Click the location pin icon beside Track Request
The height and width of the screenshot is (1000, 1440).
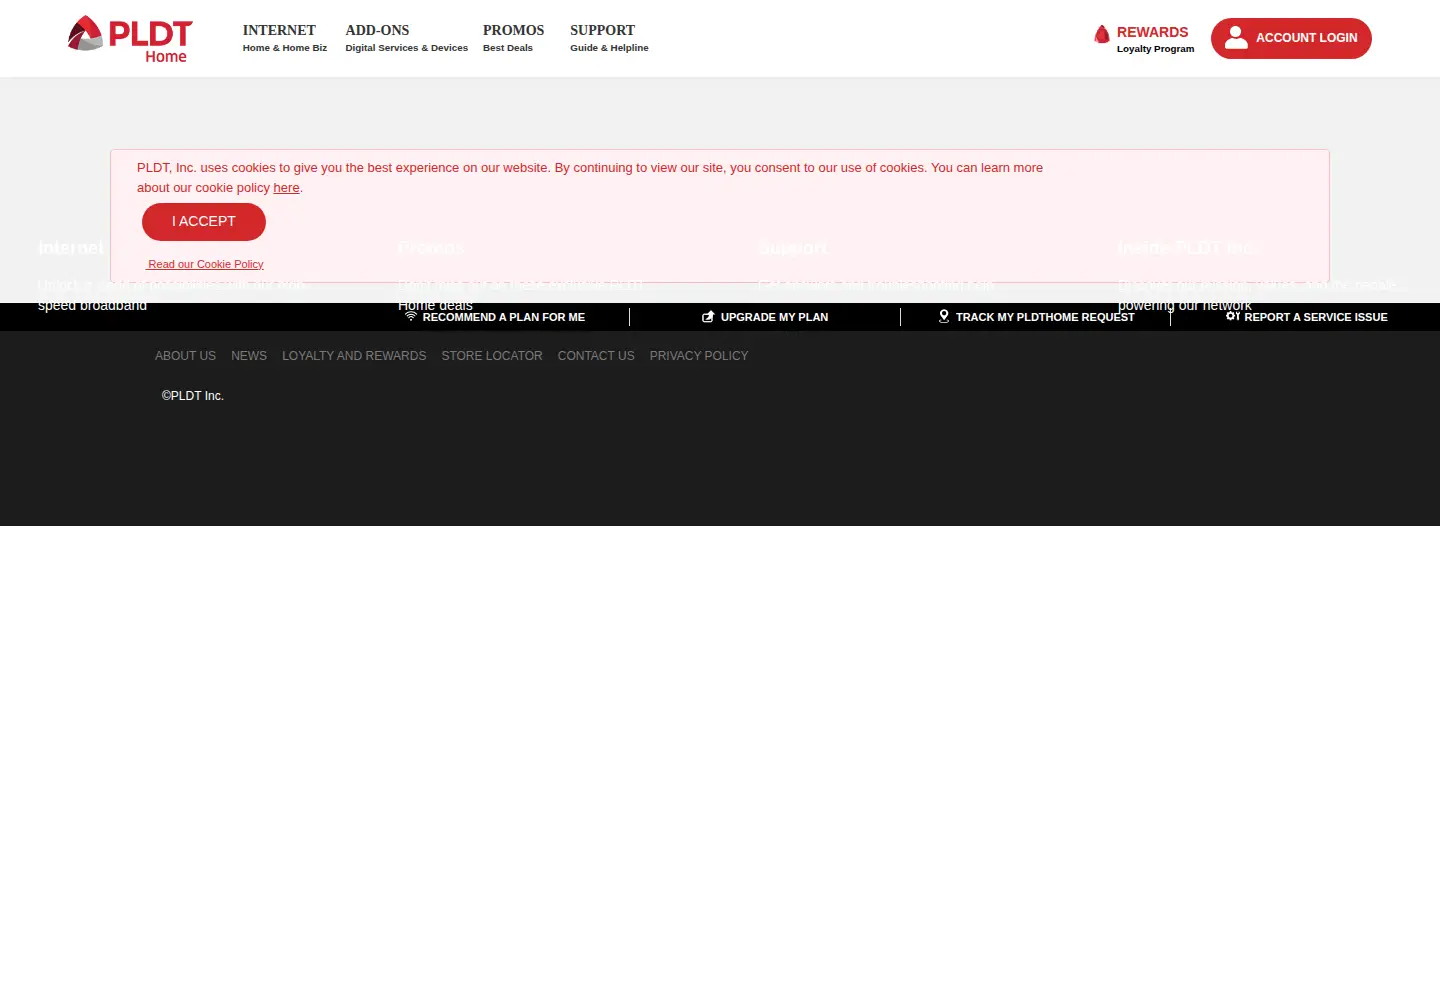(x=944, y=316)
